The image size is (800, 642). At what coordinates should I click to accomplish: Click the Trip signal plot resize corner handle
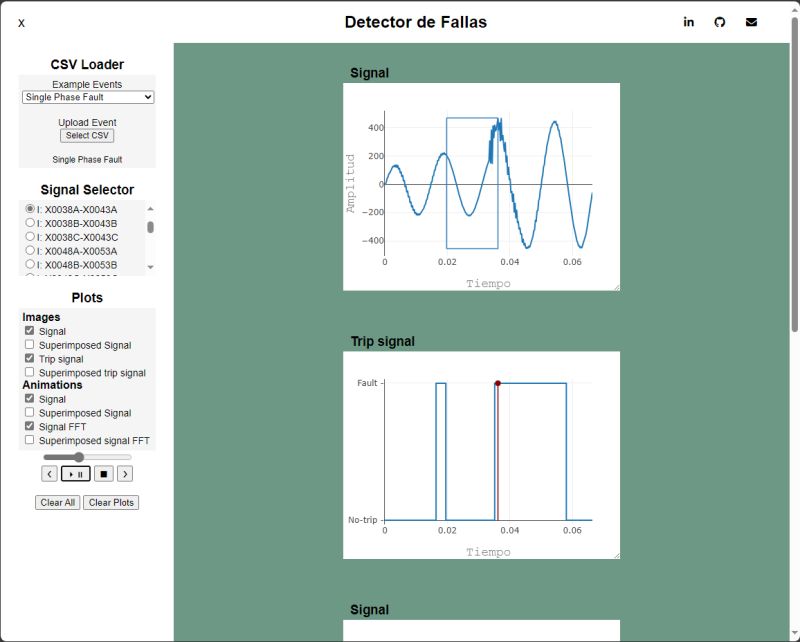click(x=616, y=556)
